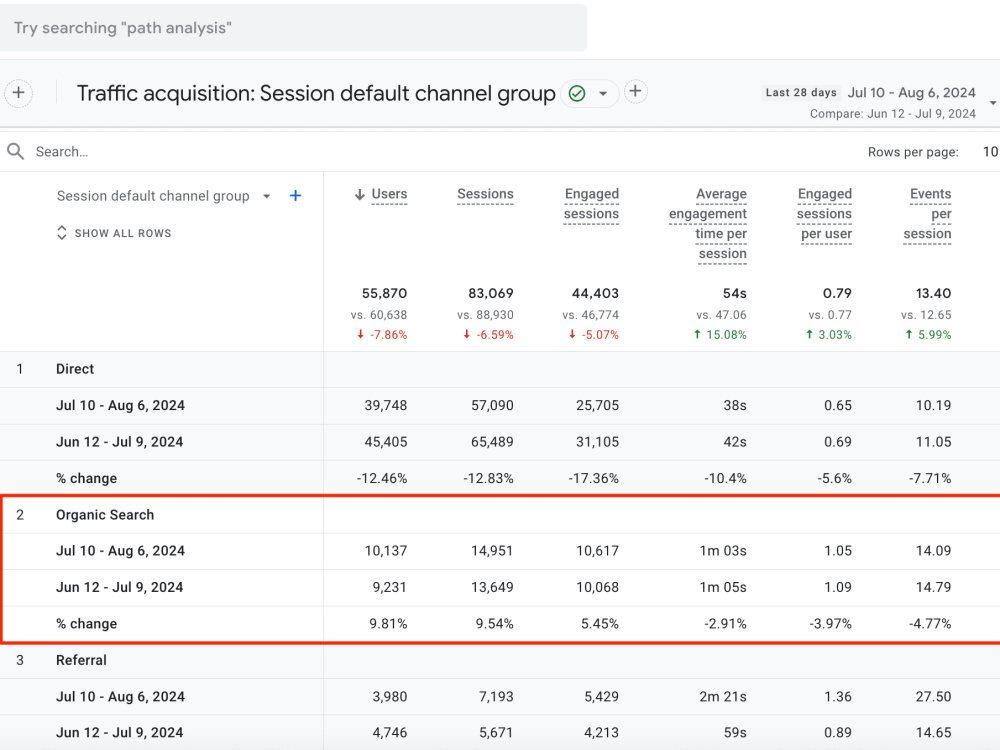Click the green checkmark status icon

[577, 94]
